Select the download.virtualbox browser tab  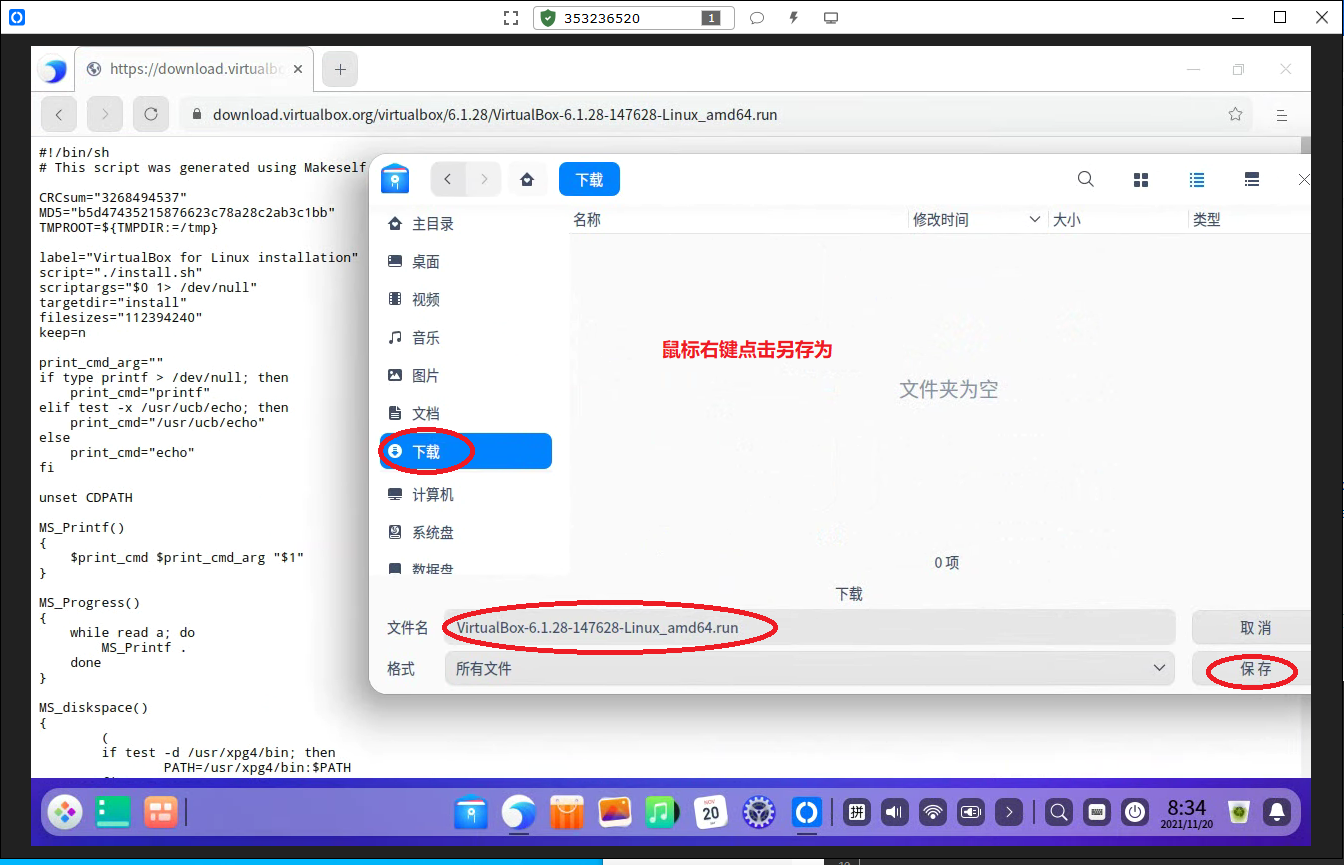196,69
